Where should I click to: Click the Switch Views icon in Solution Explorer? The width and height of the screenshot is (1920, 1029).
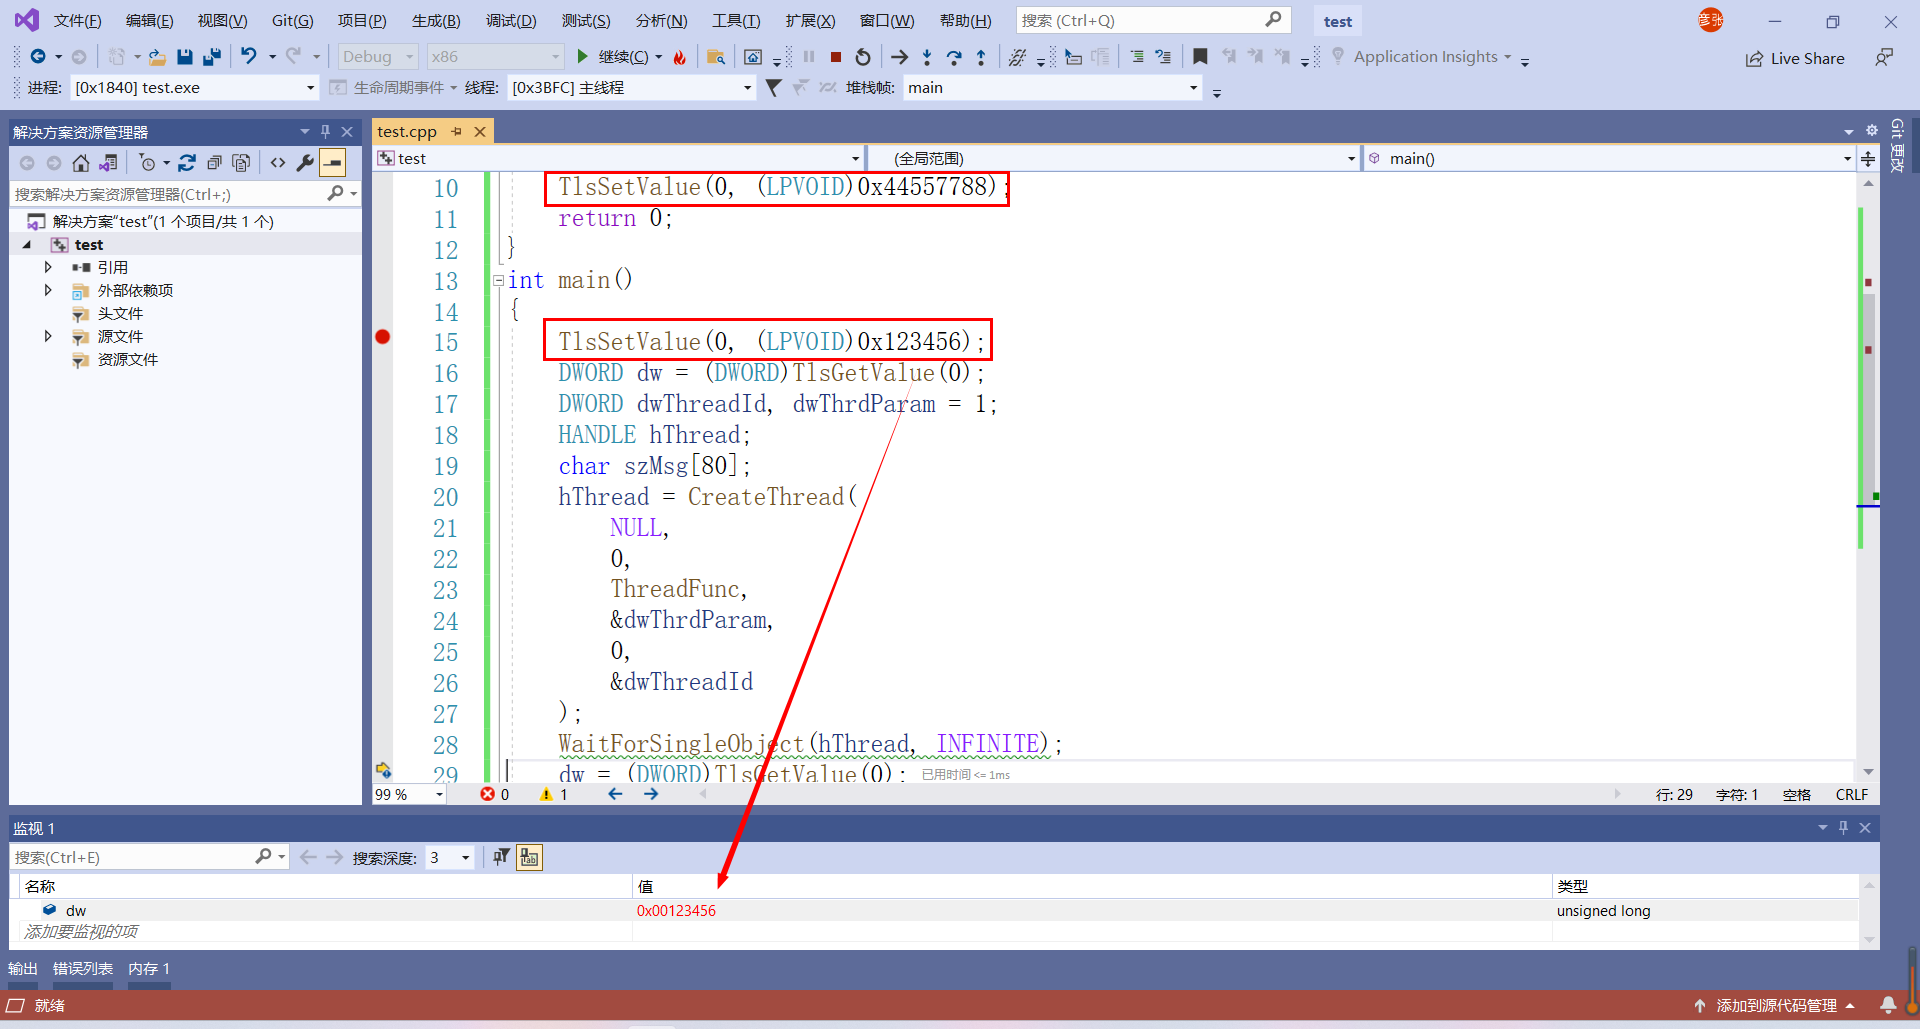pos(108,163)
